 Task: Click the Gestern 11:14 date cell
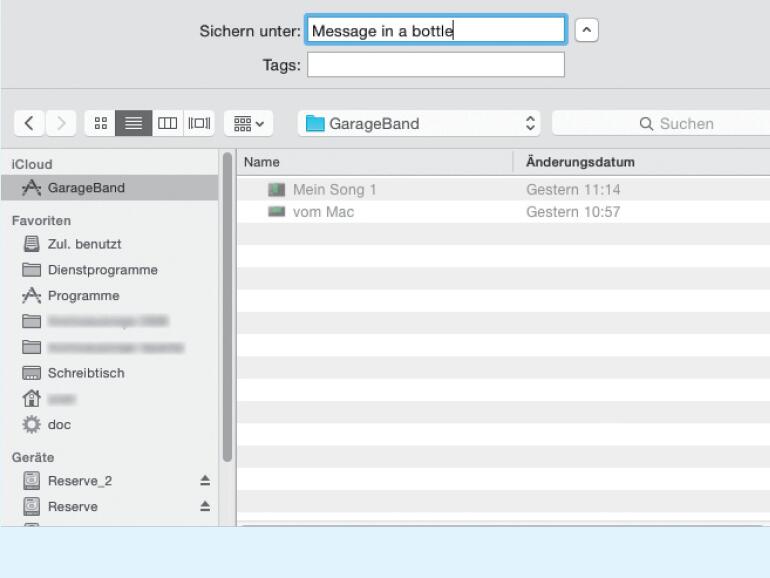573,190
